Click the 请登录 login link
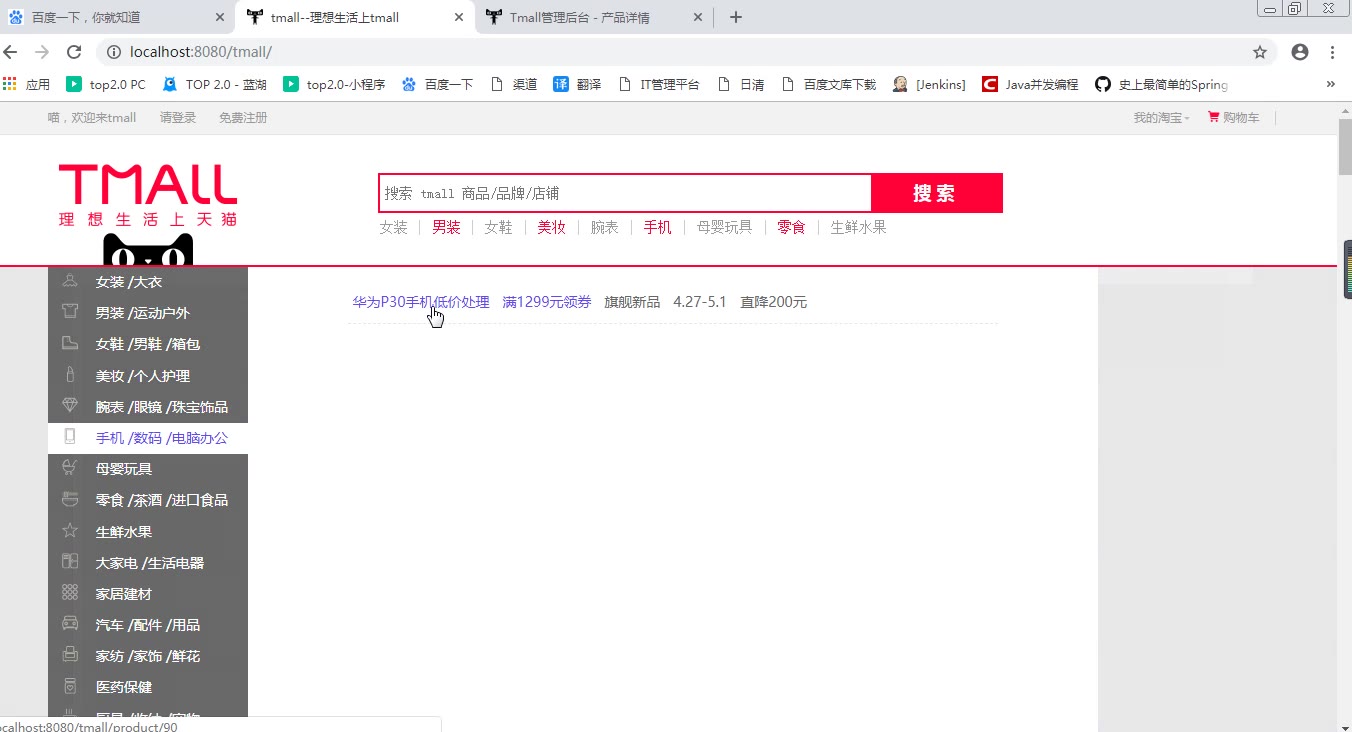The height and width of the screenshot is (732, 1352). coord(178,117)
